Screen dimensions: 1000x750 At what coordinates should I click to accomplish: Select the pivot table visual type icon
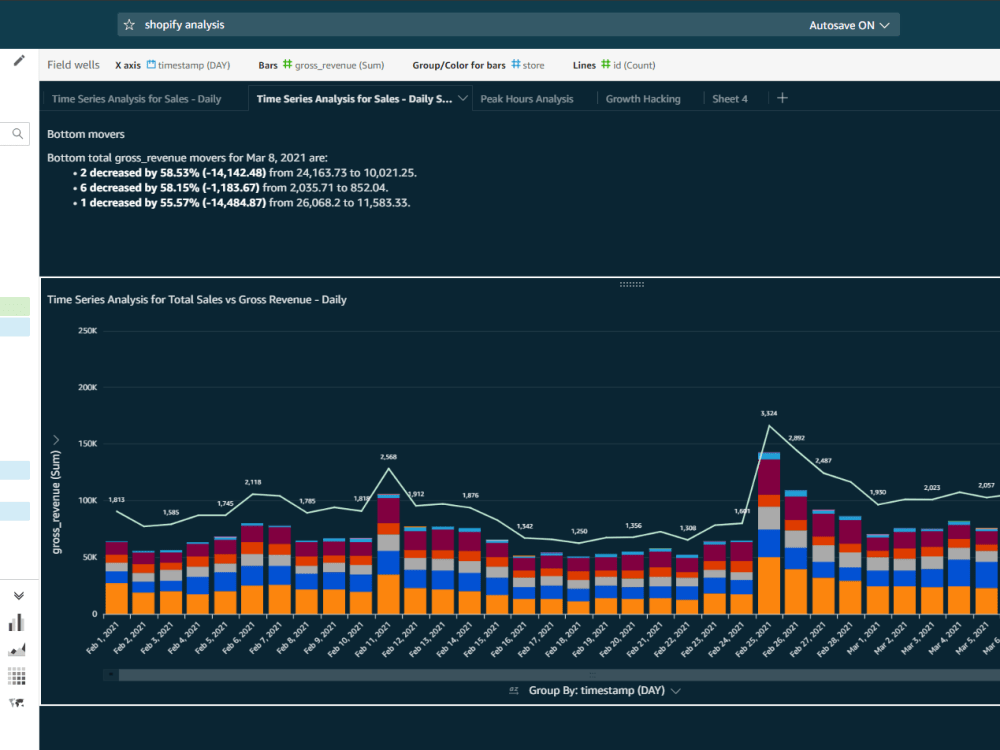click(18, 675)
